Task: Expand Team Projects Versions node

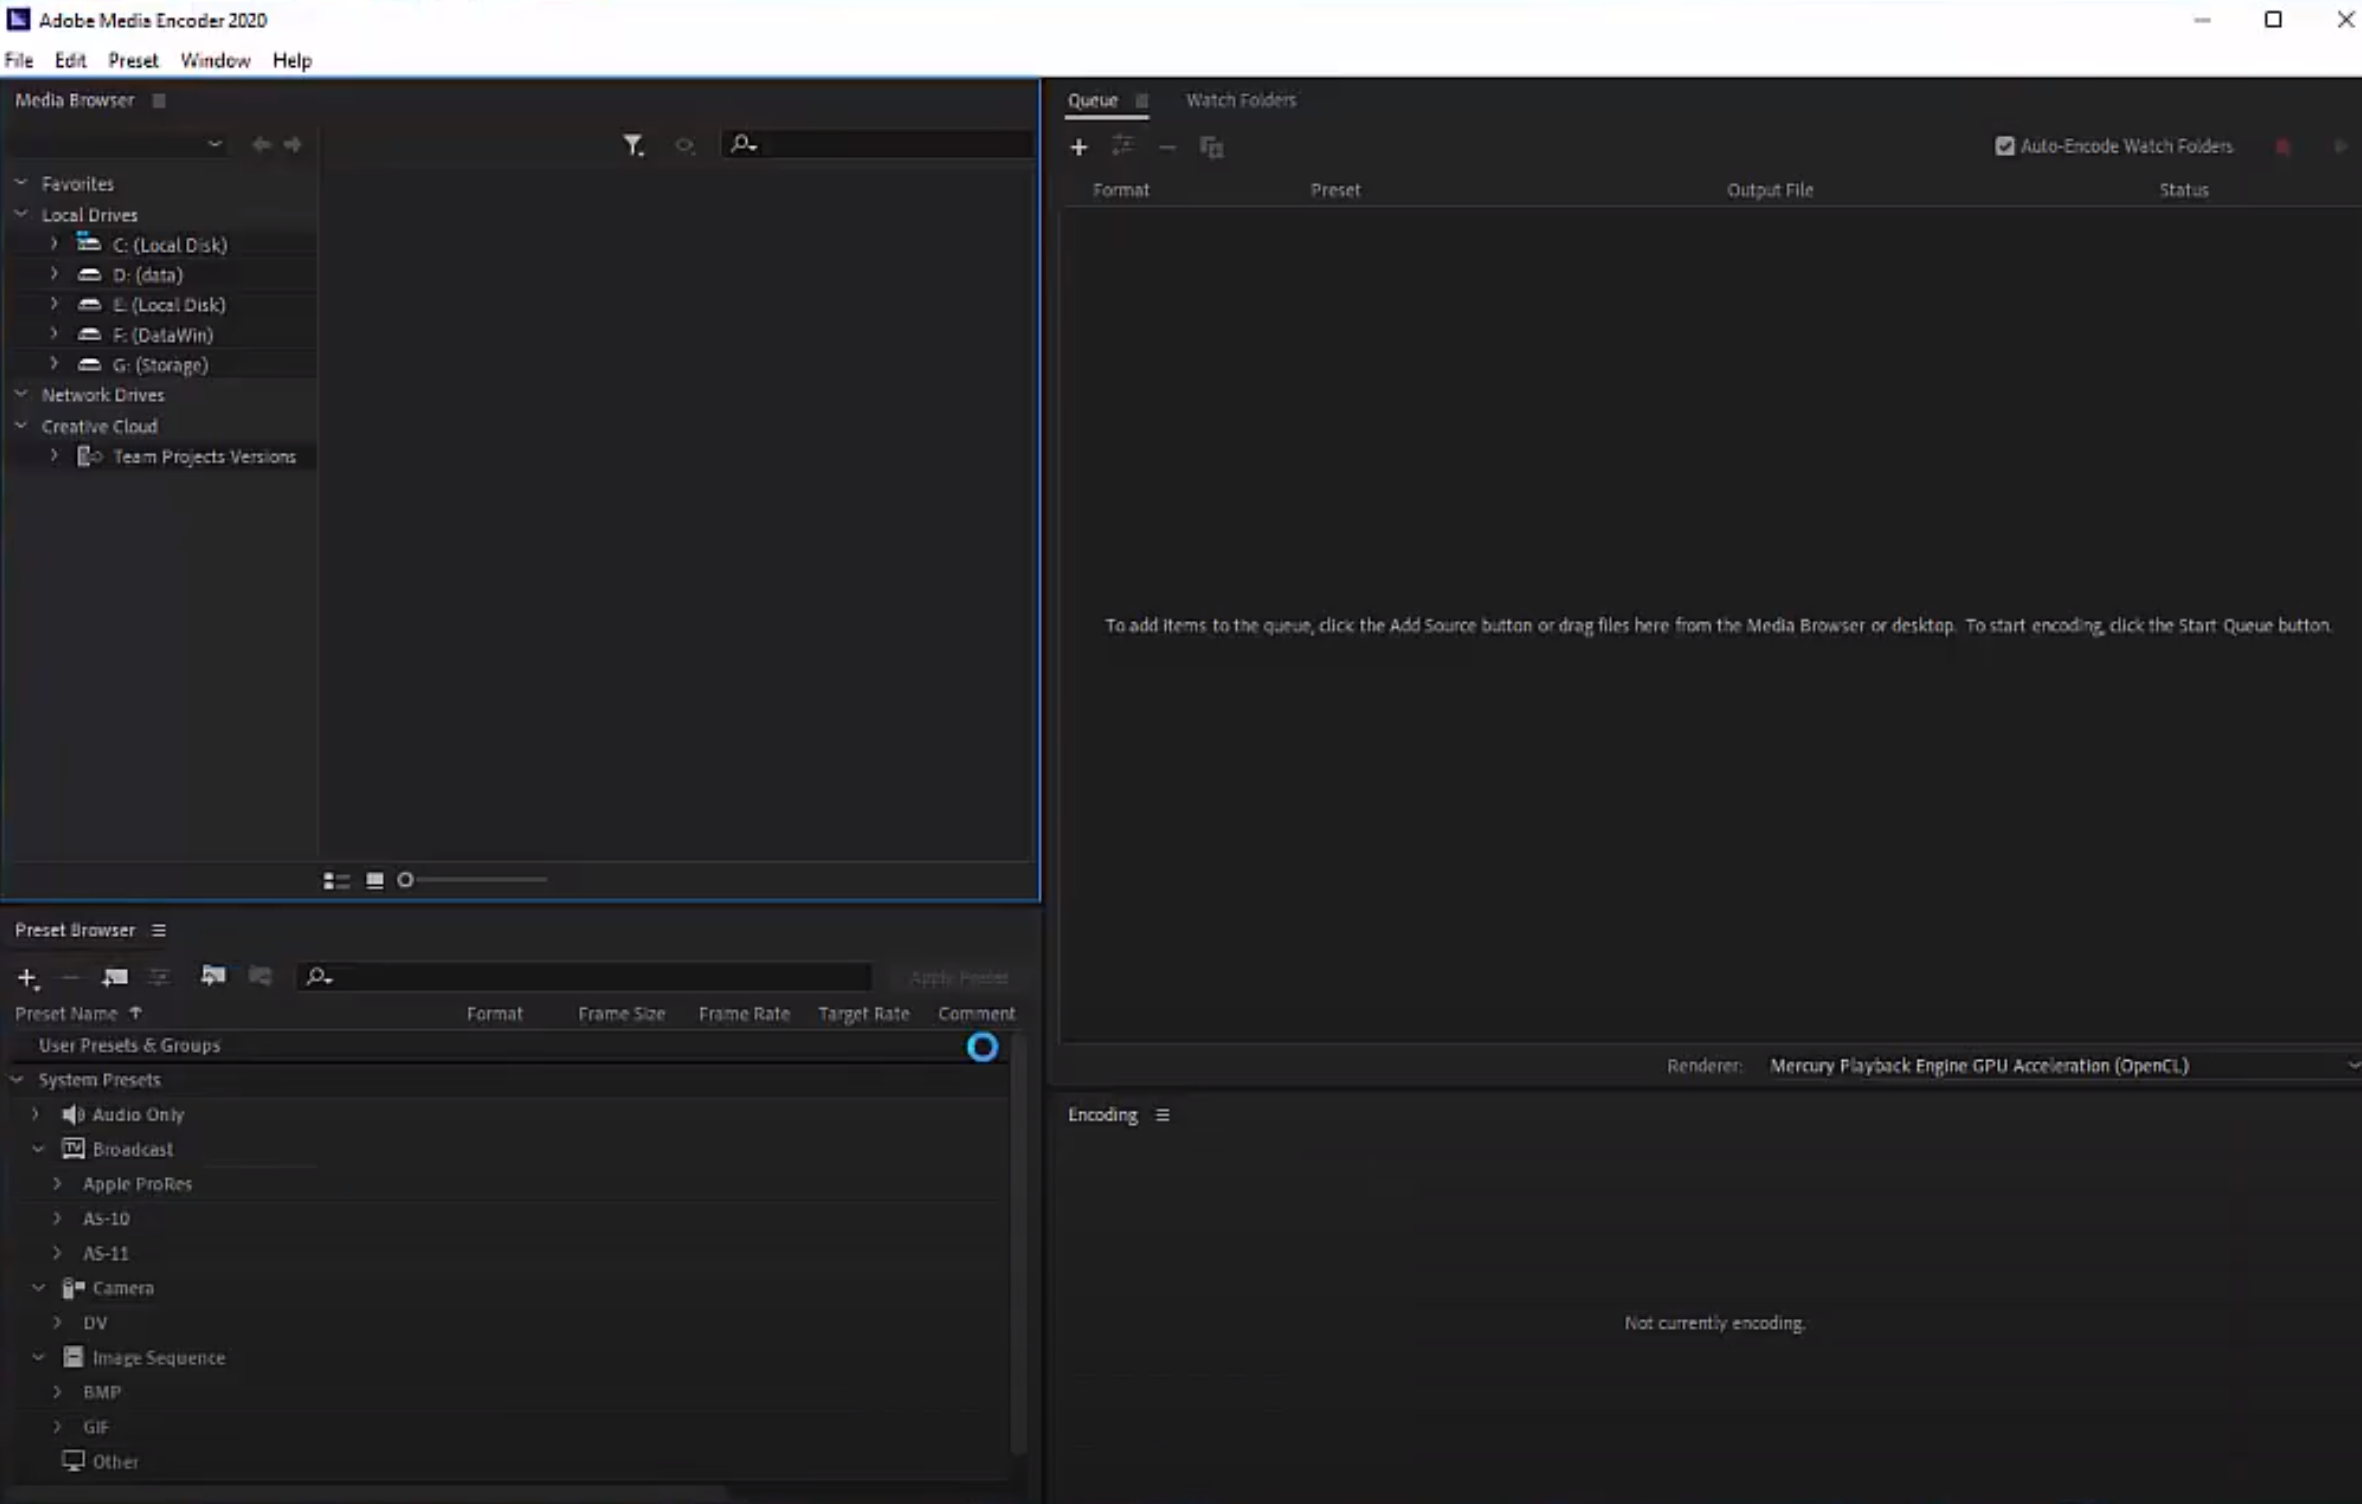Action: point(54,456)
